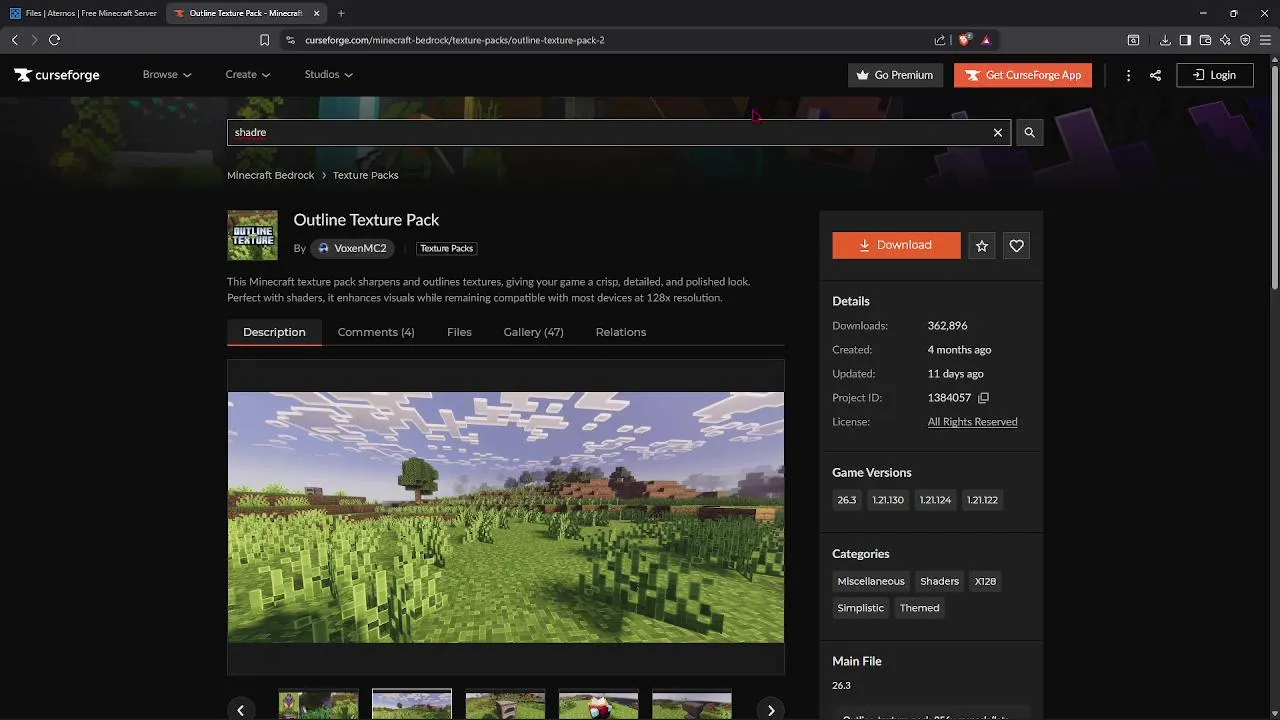The width and height of the screenshot is (1280, 720).
Task: Click the browser address bar URL
Action: 454,40
